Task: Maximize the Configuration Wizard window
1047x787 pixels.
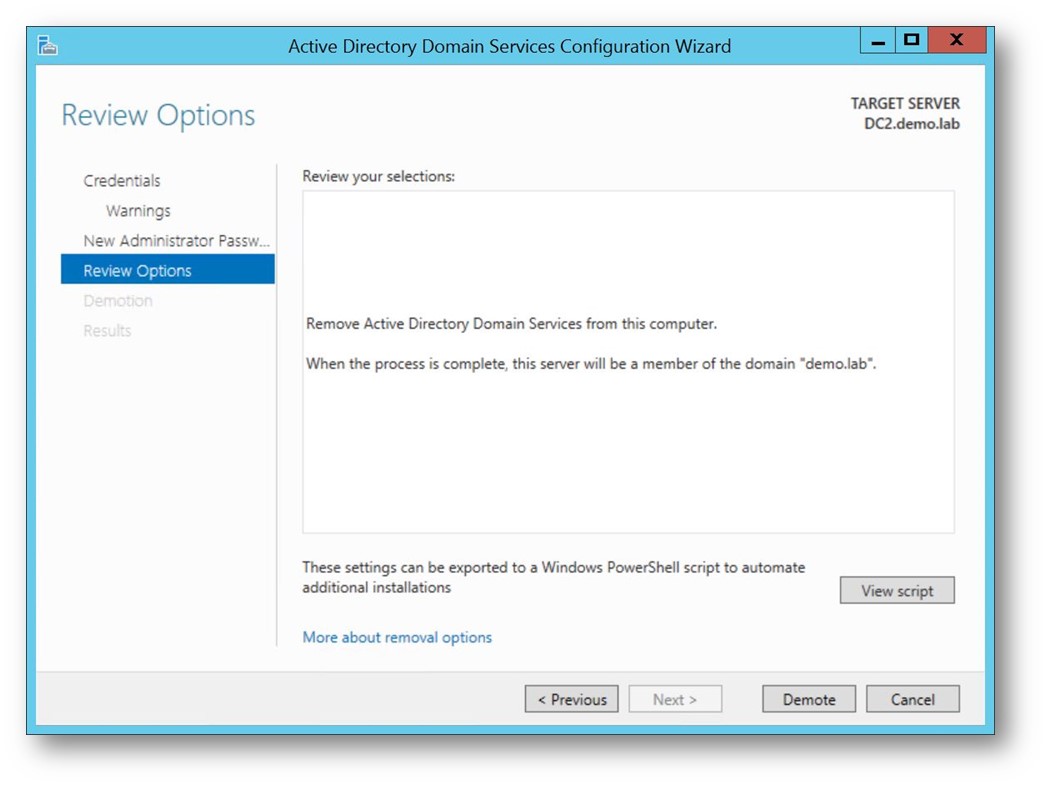Action: point(910,41)
